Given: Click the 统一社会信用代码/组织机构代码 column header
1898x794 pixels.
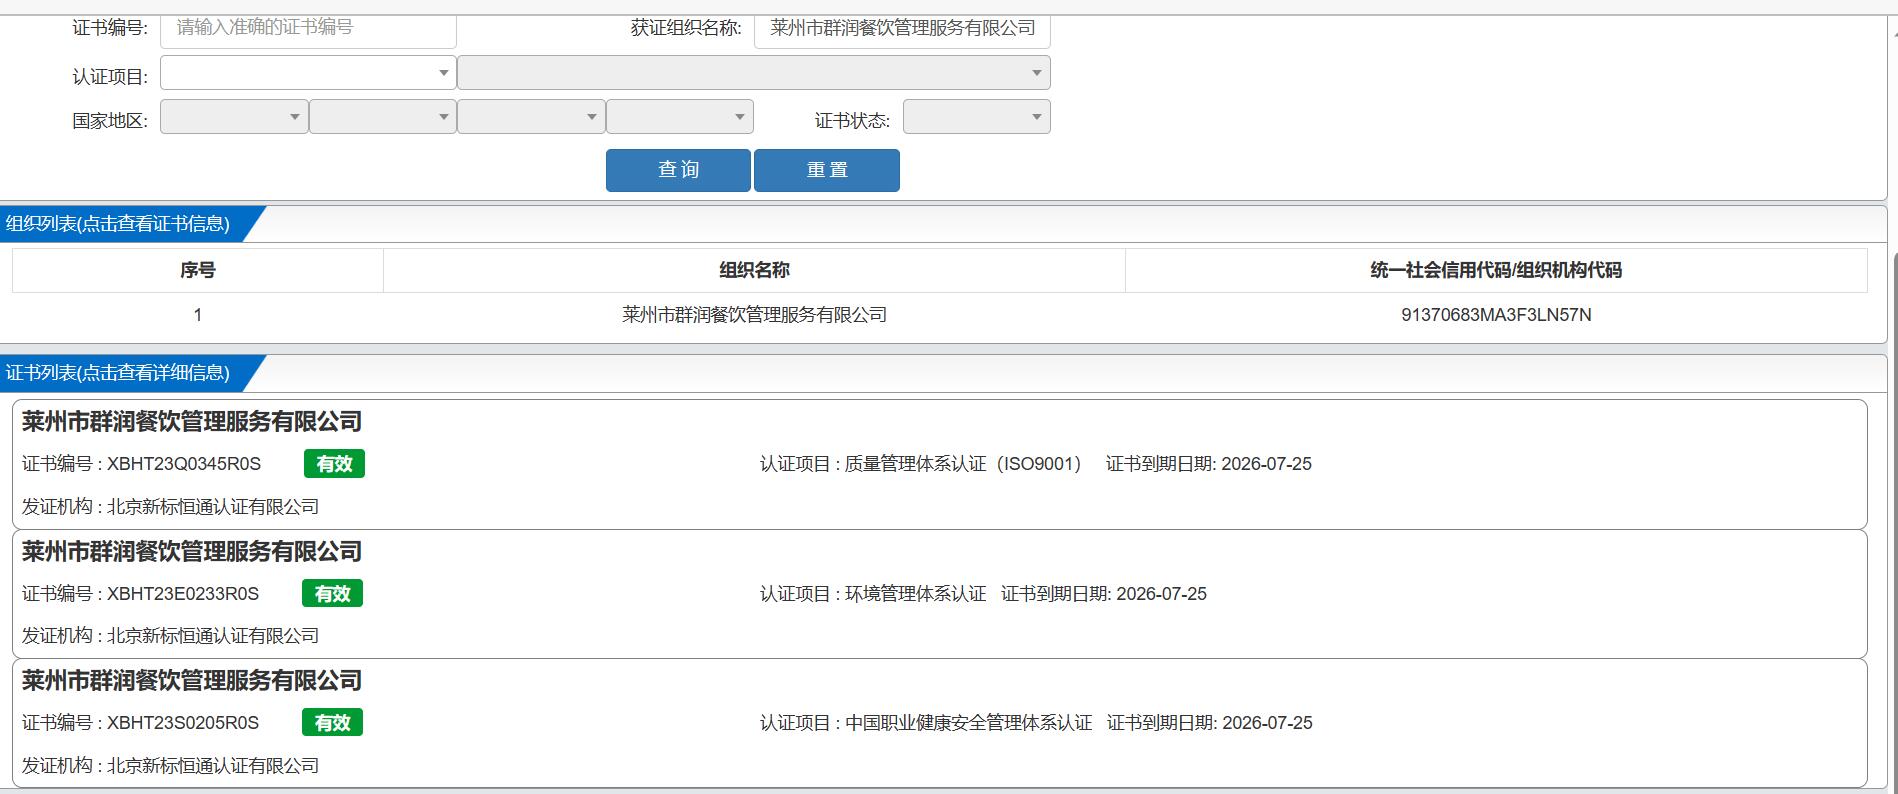Looking at the screenshot, I should tap(1496, 270).
